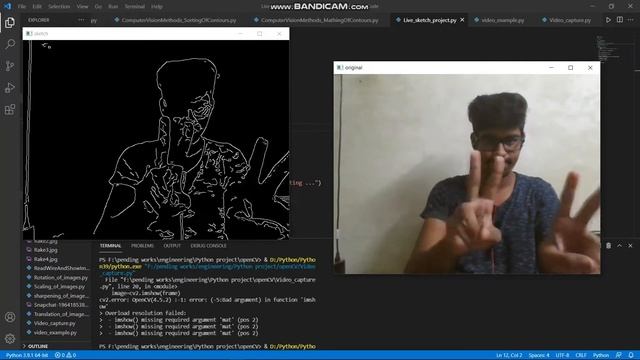This screenshot has height=360, width=640.
Task: Open the Edit menu
Action: 37,7
